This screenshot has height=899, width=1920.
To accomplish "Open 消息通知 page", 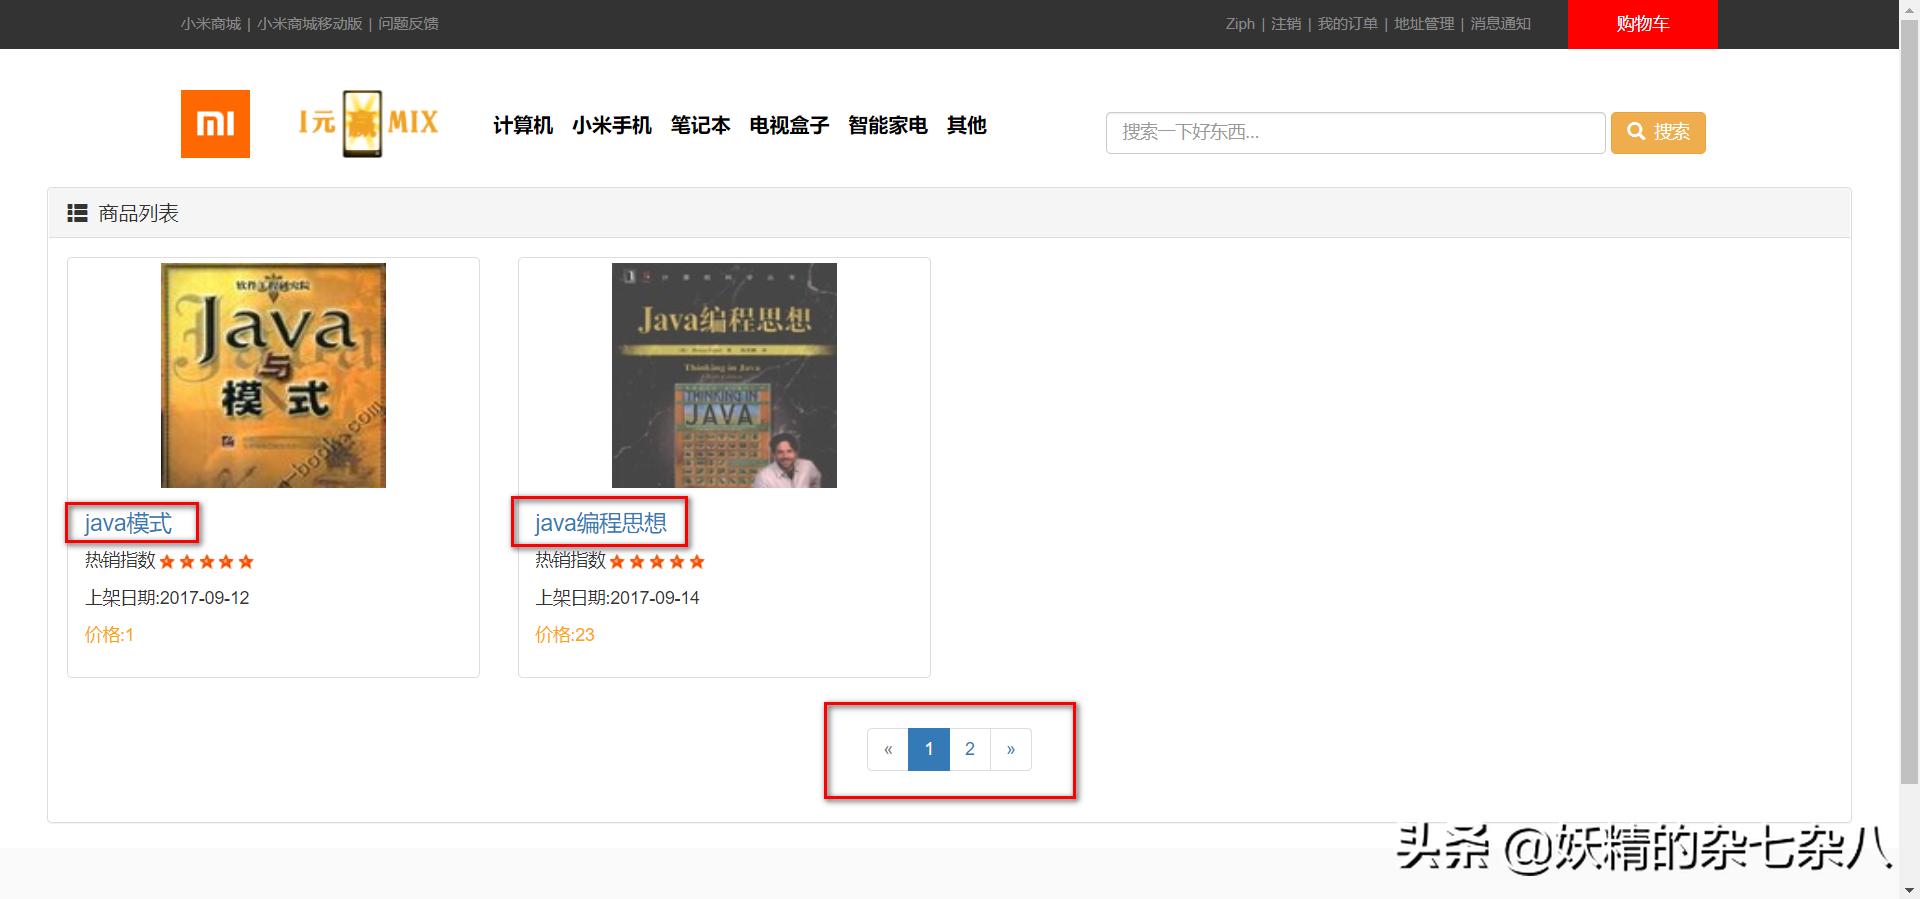I will click(x=1500, y=24).
